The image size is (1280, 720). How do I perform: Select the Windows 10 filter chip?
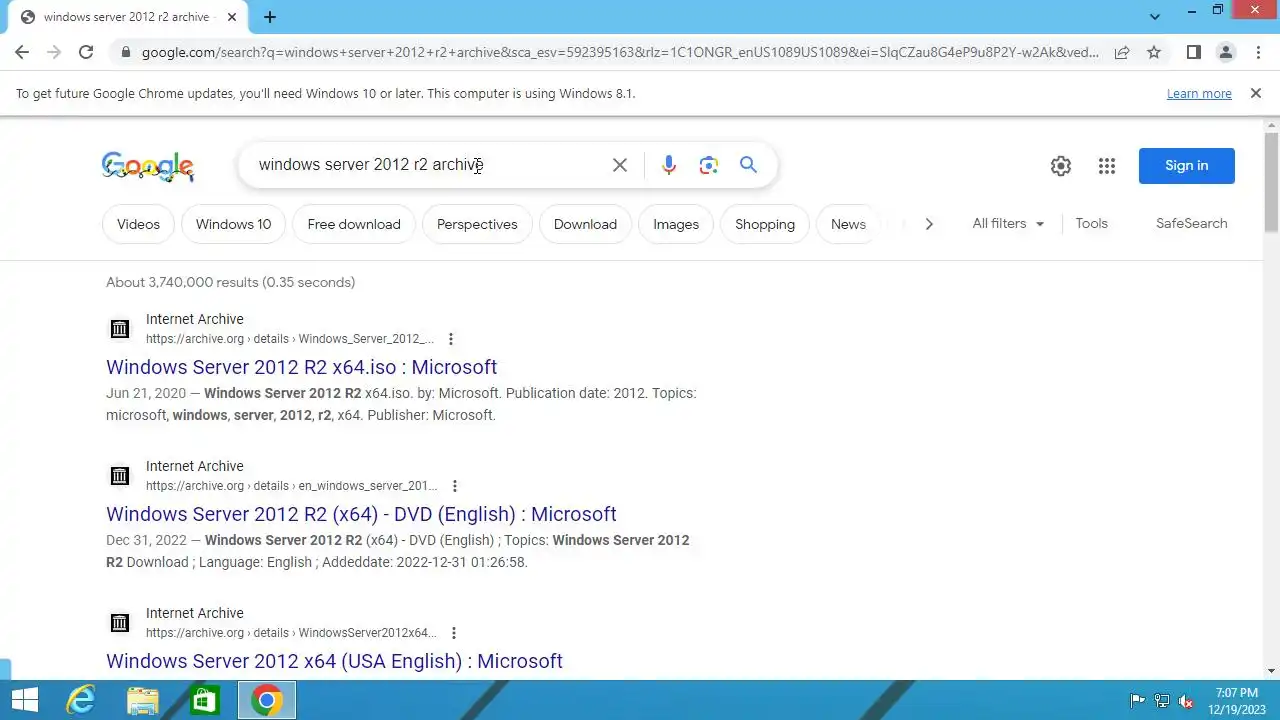233,224
